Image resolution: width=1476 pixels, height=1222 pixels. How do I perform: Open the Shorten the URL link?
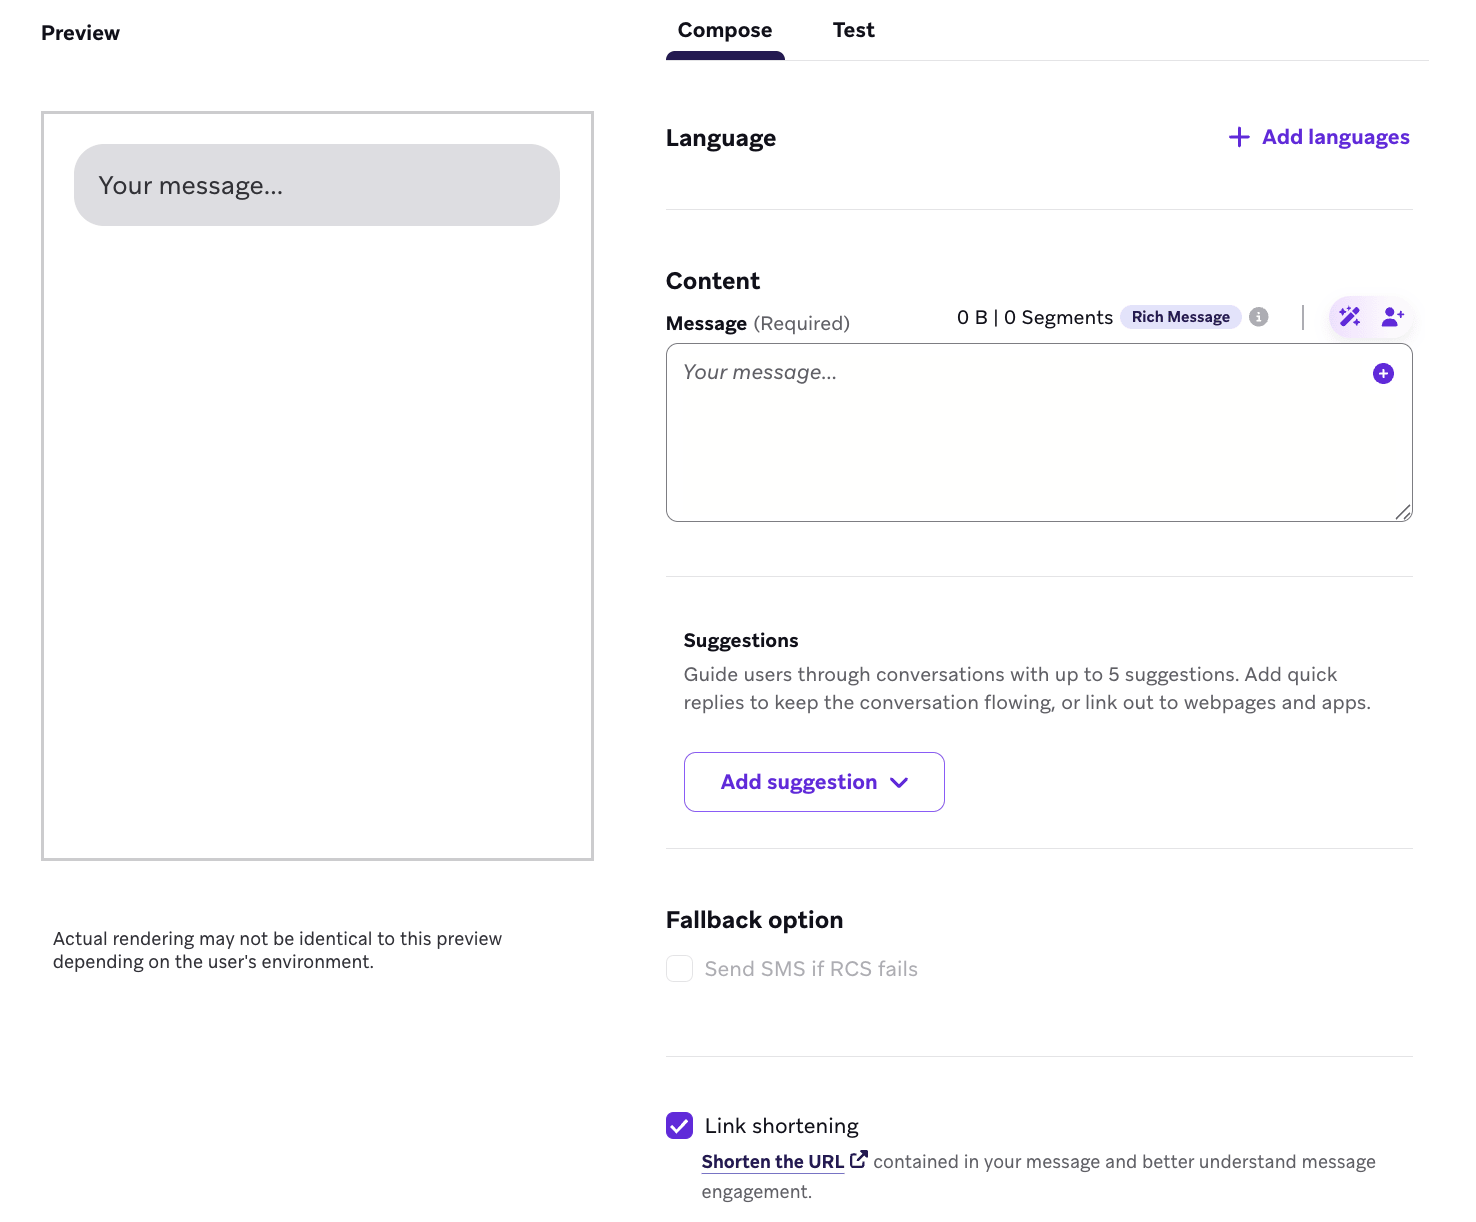click(x=772, y=1160)
